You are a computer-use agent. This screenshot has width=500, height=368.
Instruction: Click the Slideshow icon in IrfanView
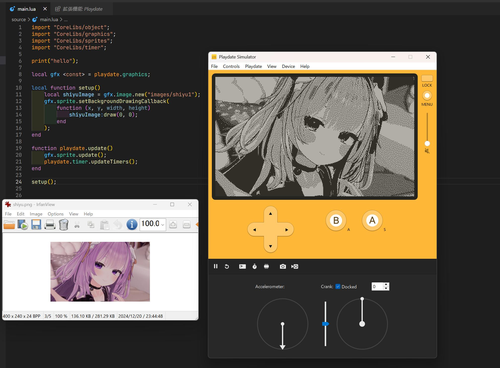(23, 224)
